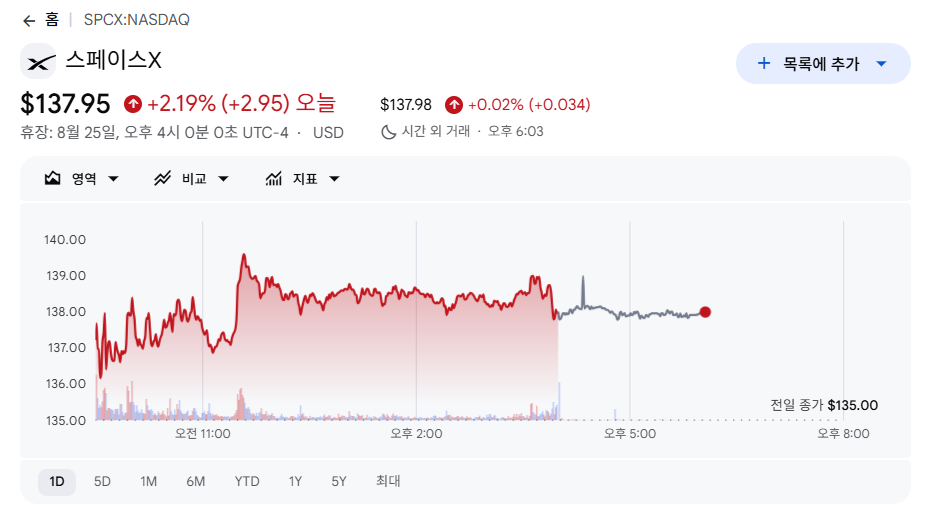Expand the 목록에 추가 dropdown arrow
Screen dimensions: 928x505
[x=881, y=63]
